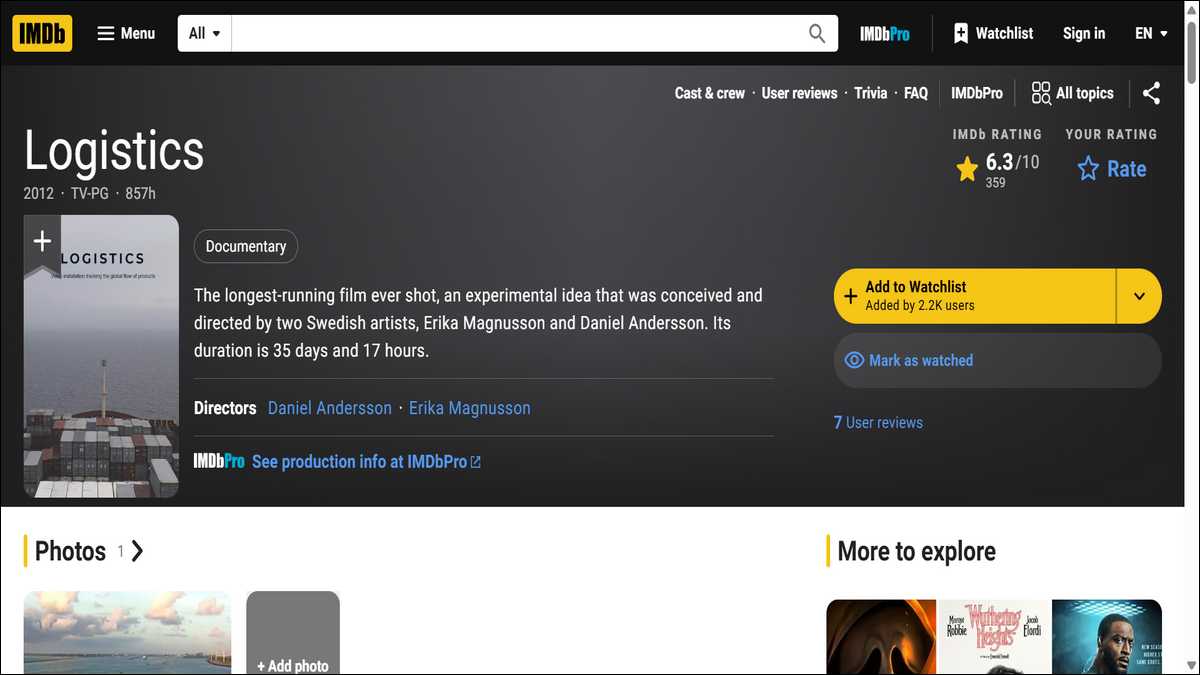Viewport: 1200px width, 675px height.
Task: Select the Documentary genre chip
Action: pos(246,246)
